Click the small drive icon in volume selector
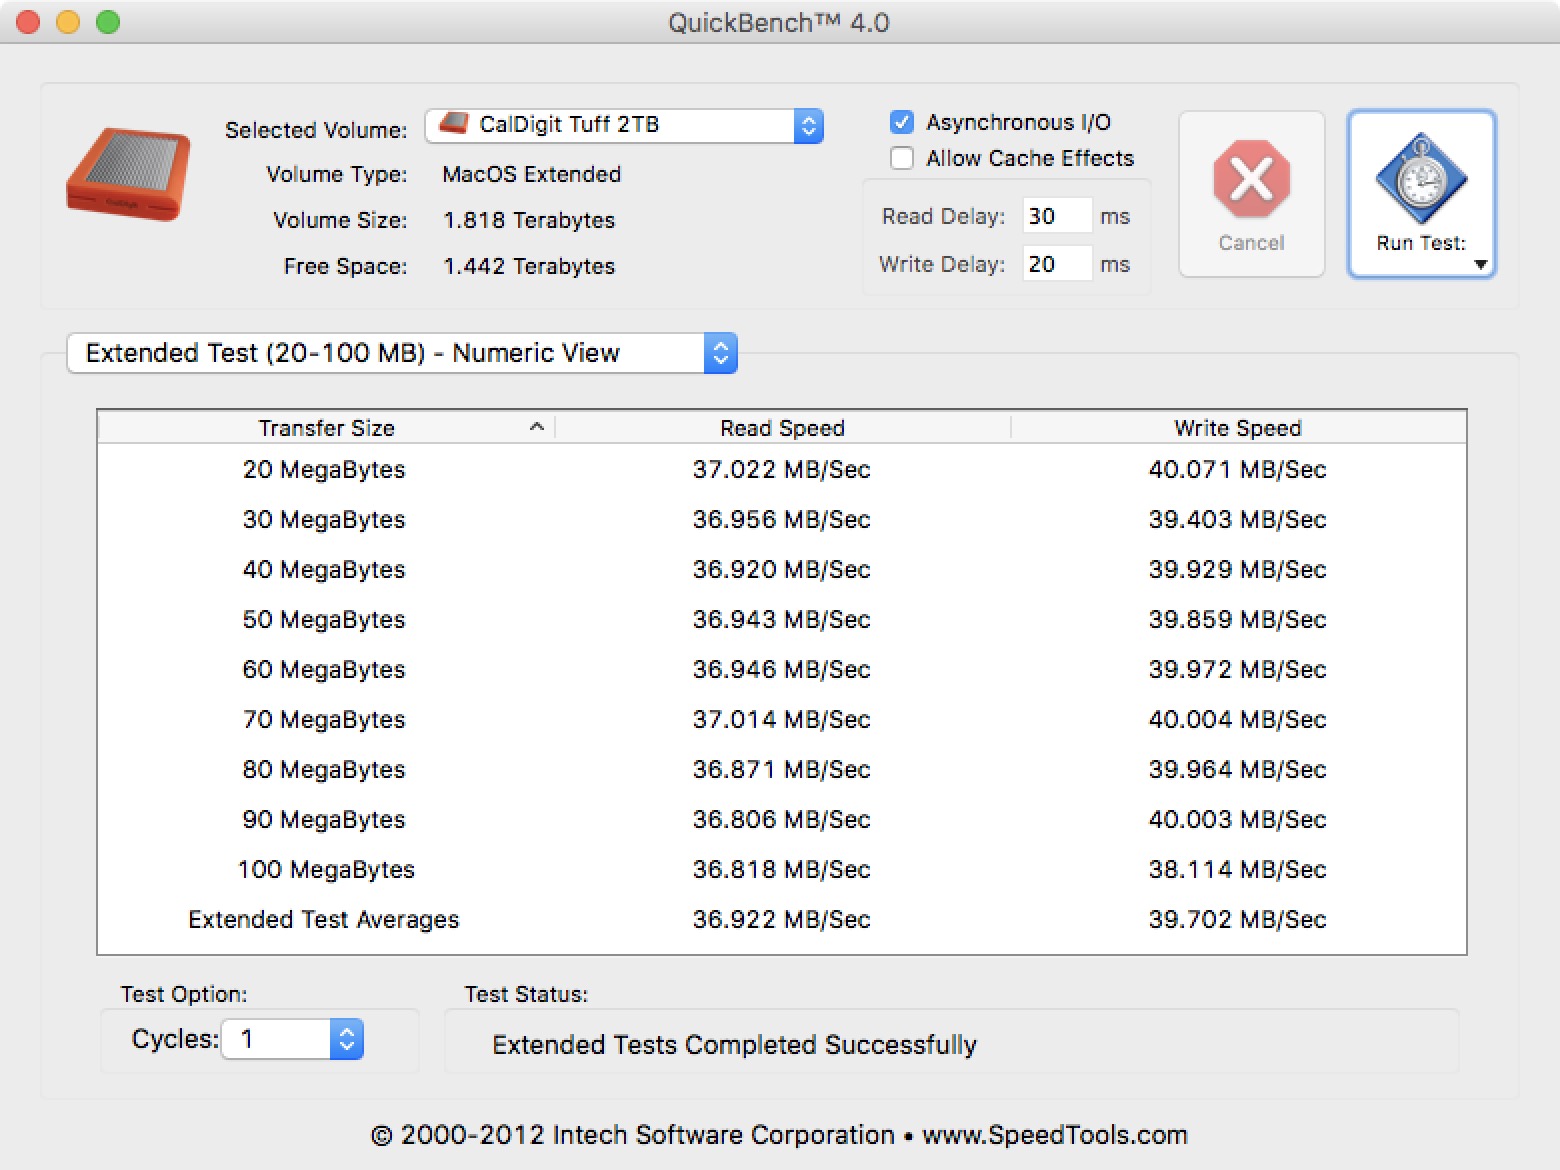Viewport: 1560px width, 1170px height. (455, 124)
